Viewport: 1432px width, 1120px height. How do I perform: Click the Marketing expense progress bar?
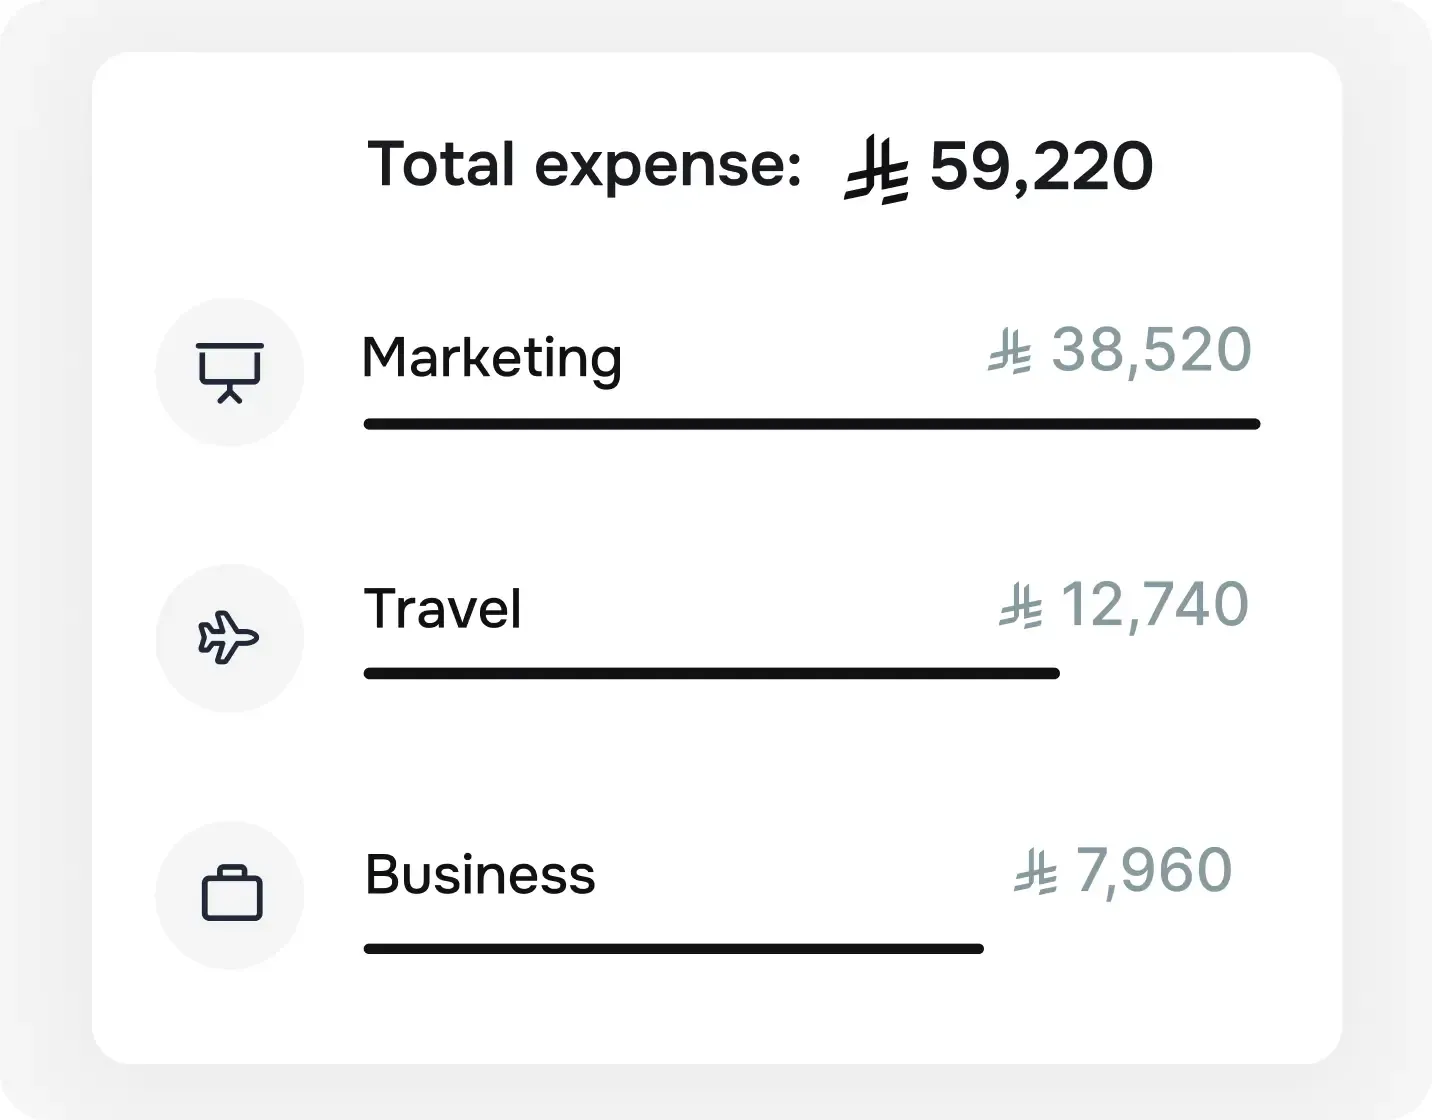coord(811,424)
